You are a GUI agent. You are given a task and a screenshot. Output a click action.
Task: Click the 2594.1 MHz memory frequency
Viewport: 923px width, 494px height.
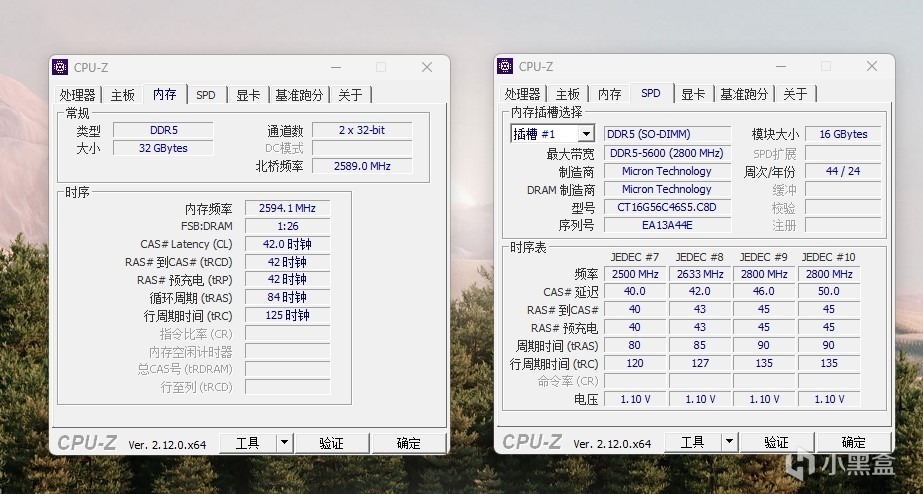click(287, 208)
